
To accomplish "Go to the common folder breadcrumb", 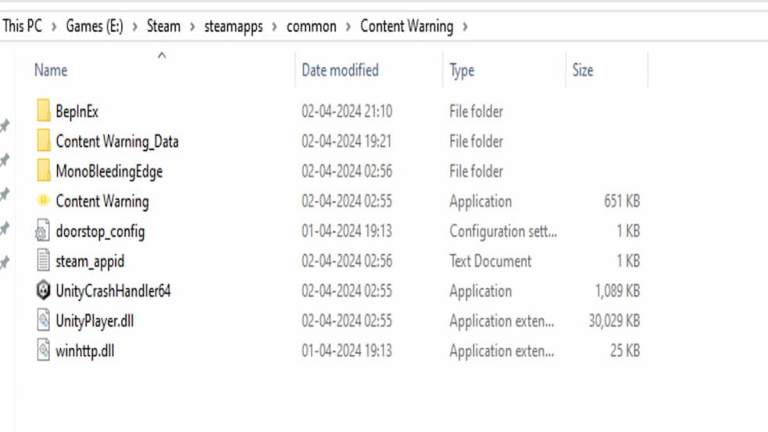I will click(311, 27).
